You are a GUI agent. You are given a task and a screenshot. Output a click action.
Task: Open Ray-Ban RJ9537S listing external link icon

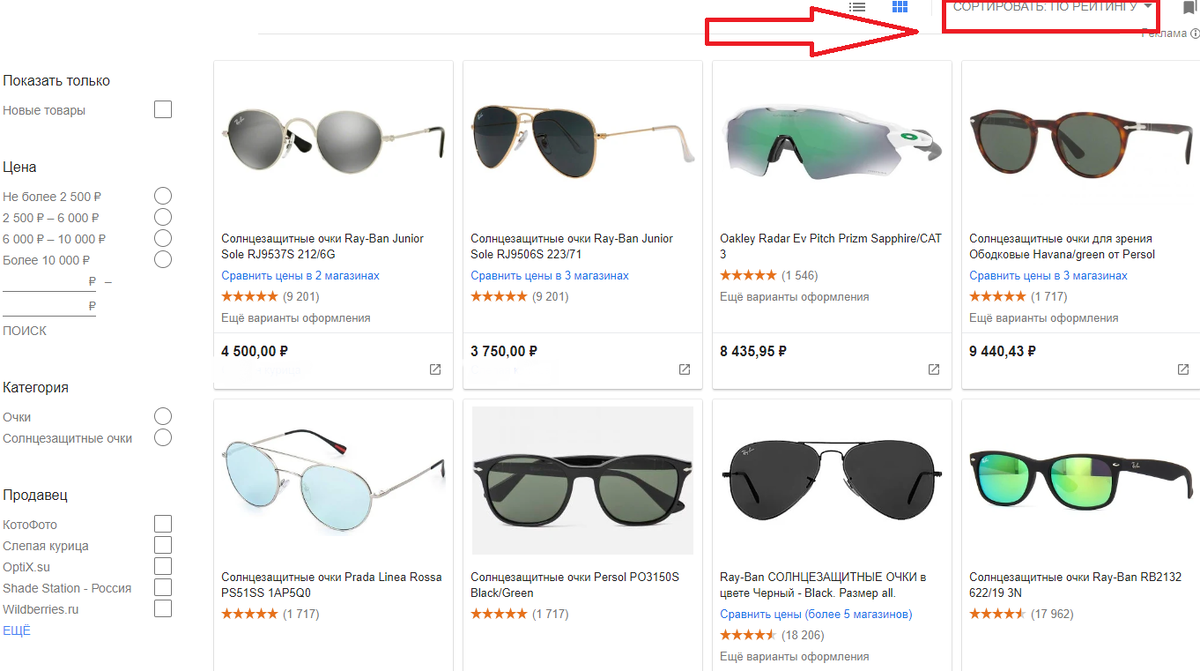(x=435, y=370)
